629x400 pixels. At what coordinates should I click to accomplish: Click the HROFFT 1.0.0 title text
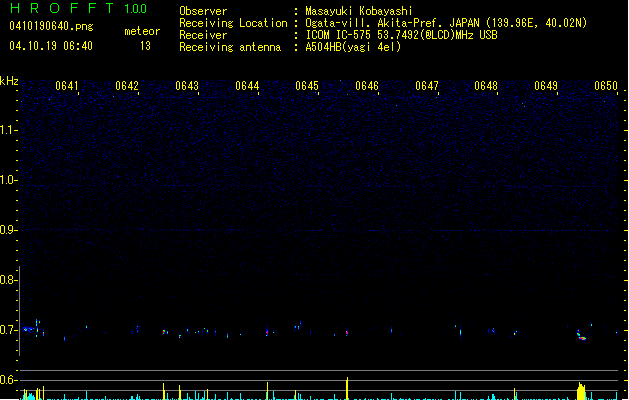(79, 8)
